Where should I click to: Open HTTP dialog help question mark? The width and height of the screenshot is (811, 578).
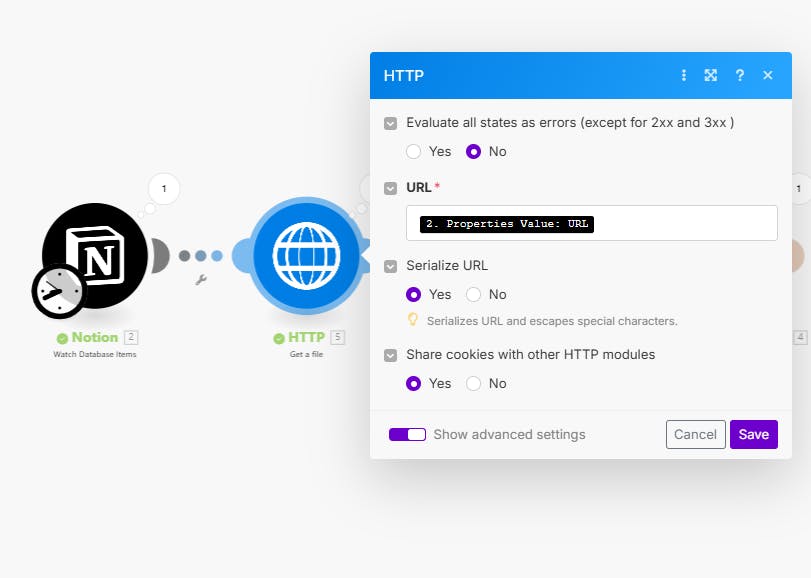pyautogui.click(x=740, y=75)
